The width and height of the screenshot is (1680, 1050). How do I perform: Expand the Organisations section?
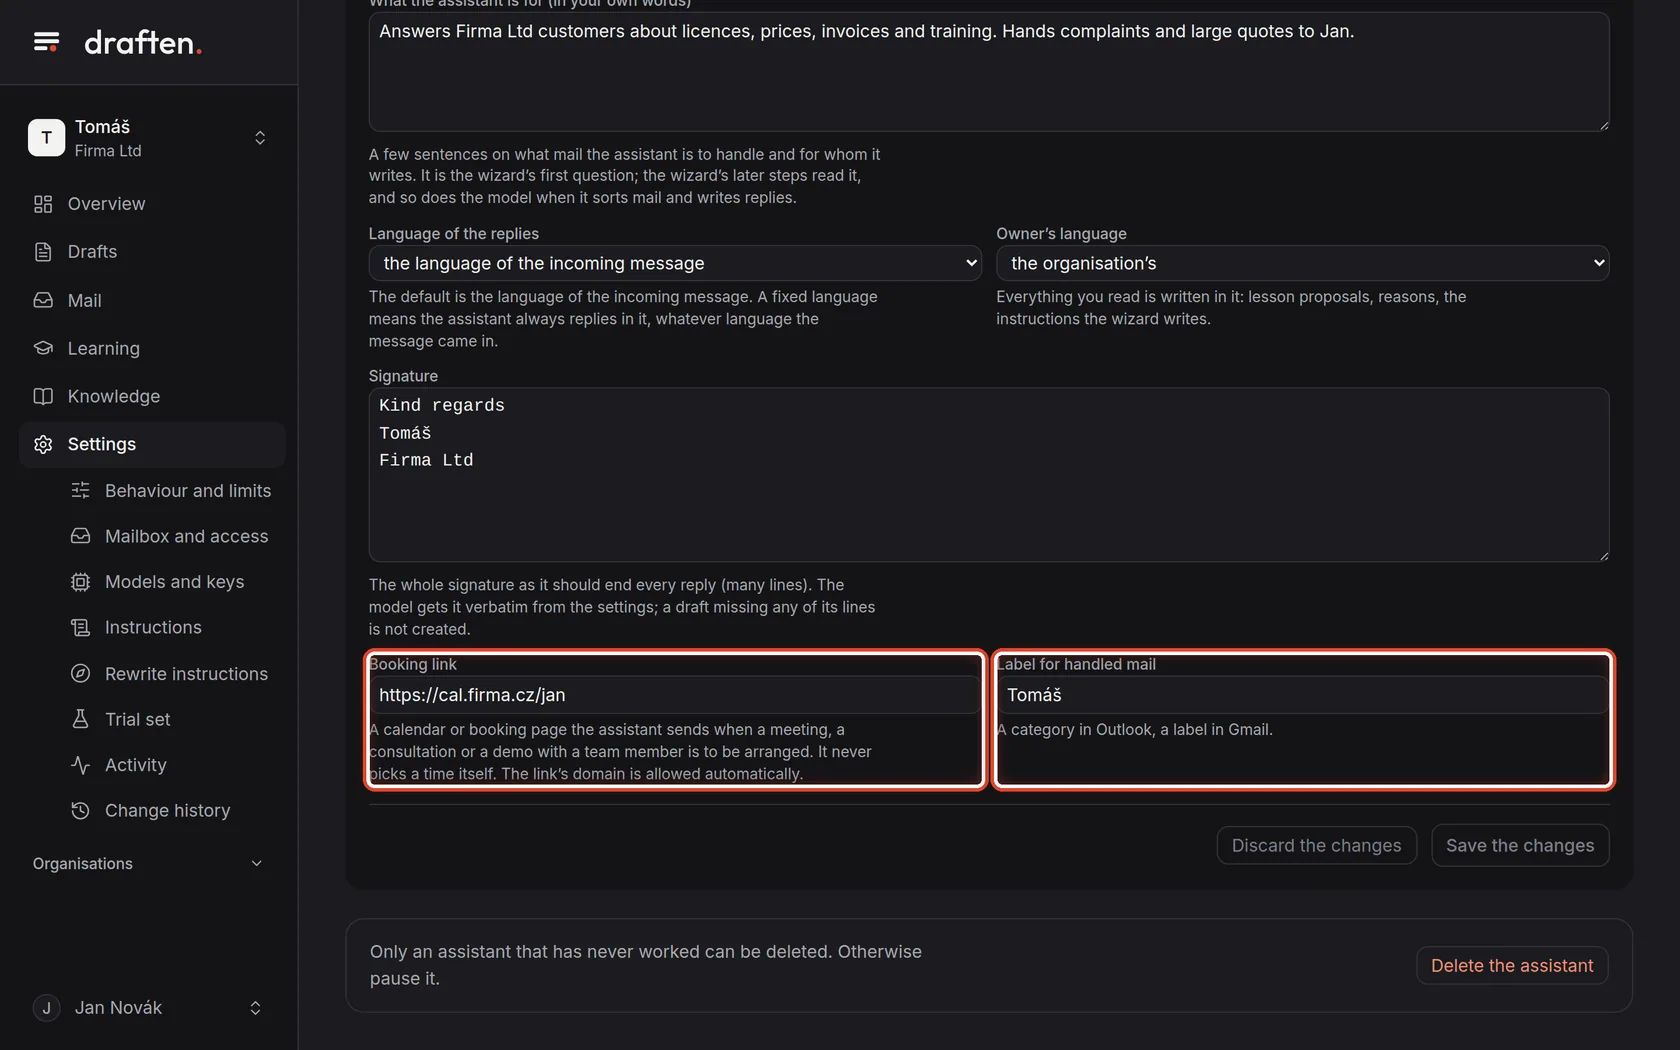[148, 864]
